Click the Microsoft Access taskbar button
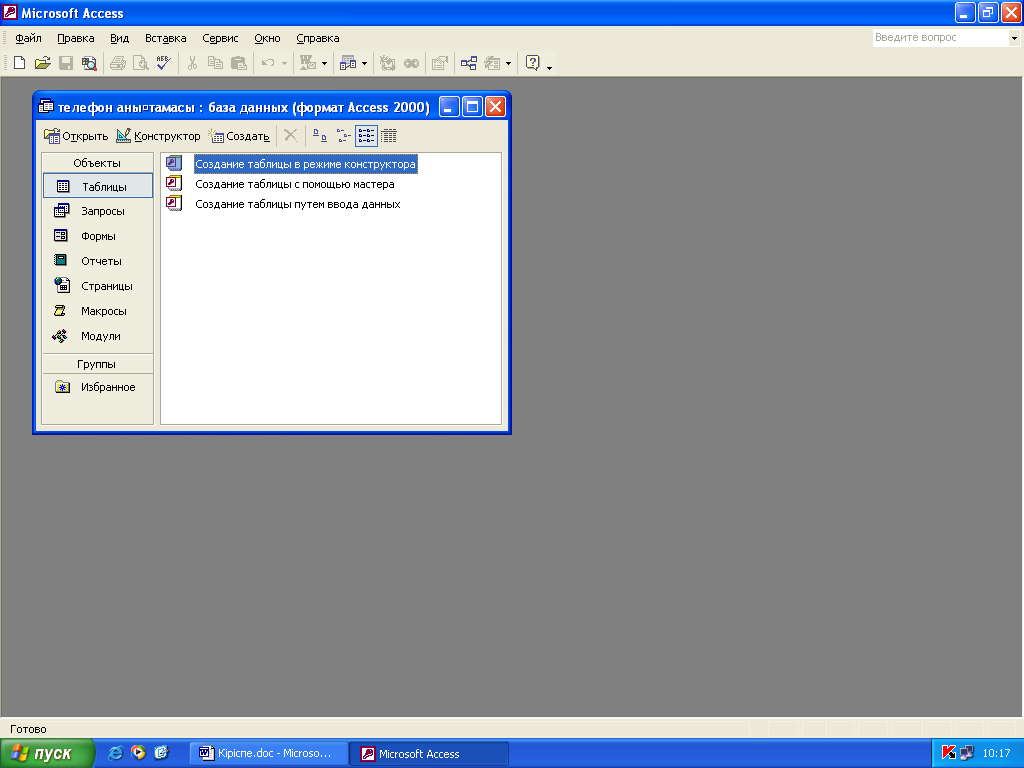Screen dimensions: 1024x768 click(429, 754)
